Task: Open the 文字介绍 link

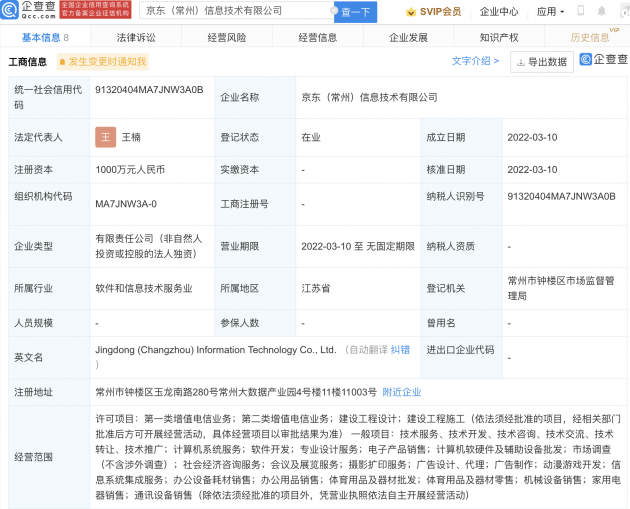Action: pyautogui.click(x=475, y=61)
